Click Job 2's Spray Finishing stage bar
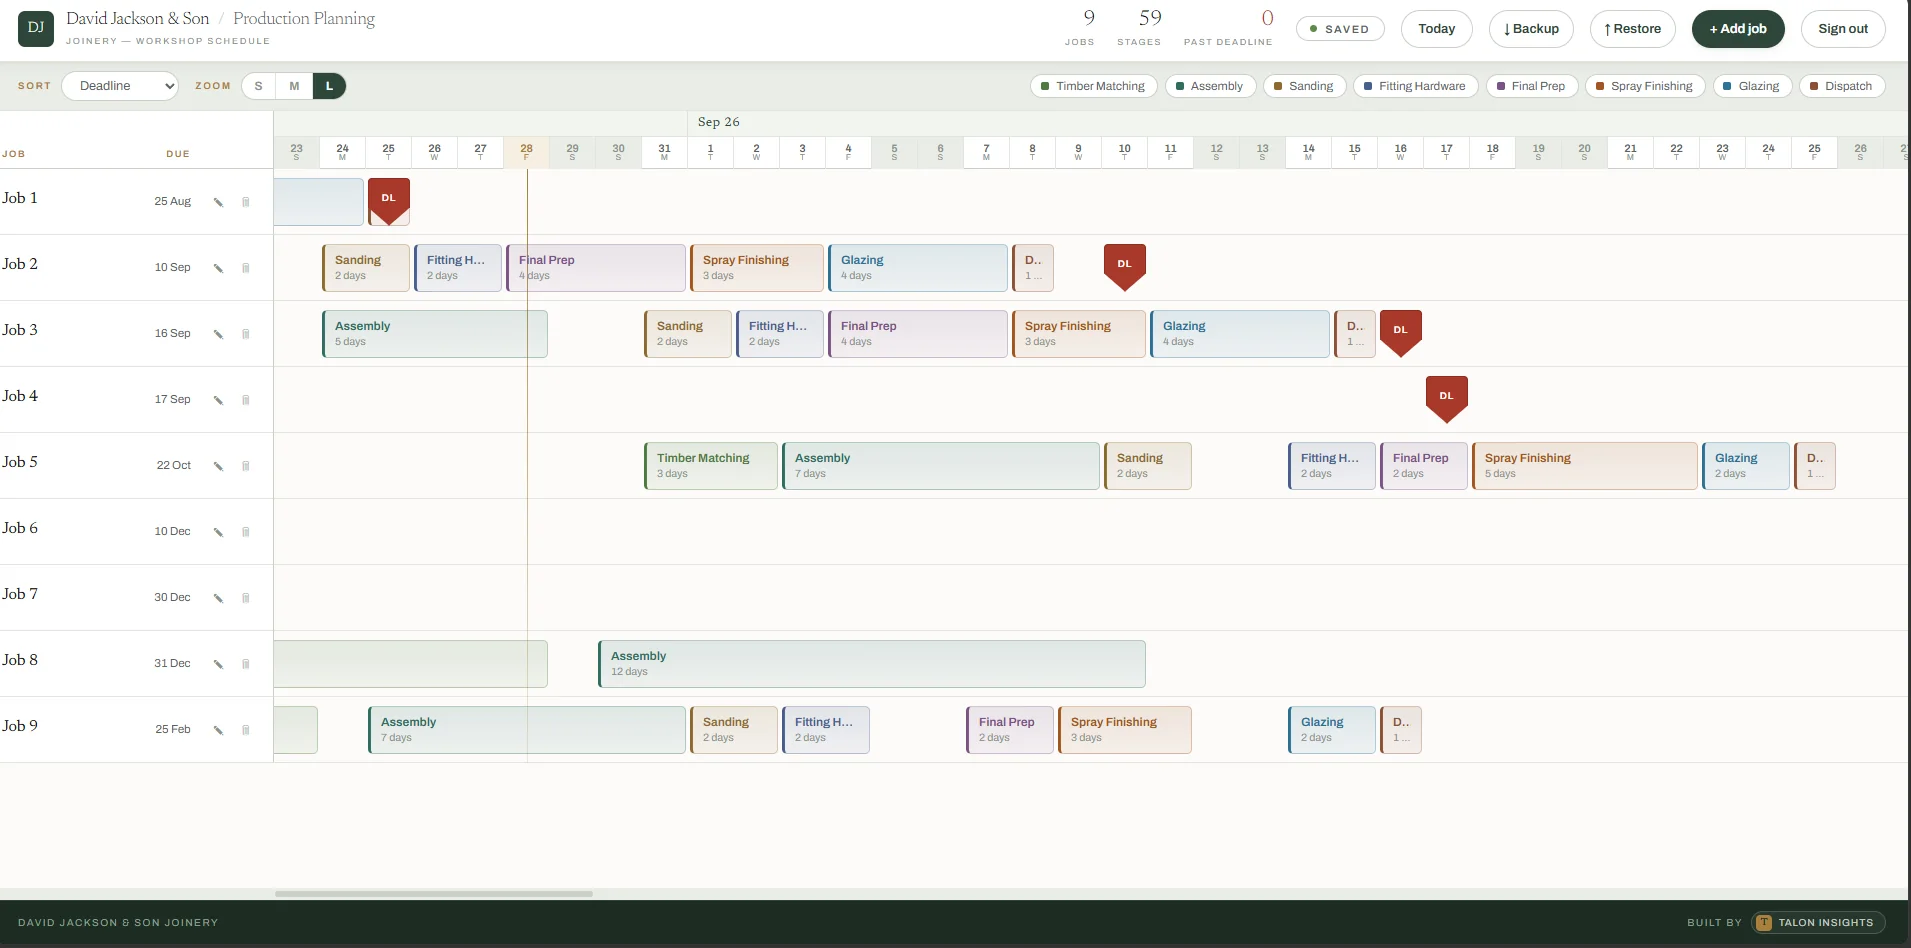 pos(757,268)
